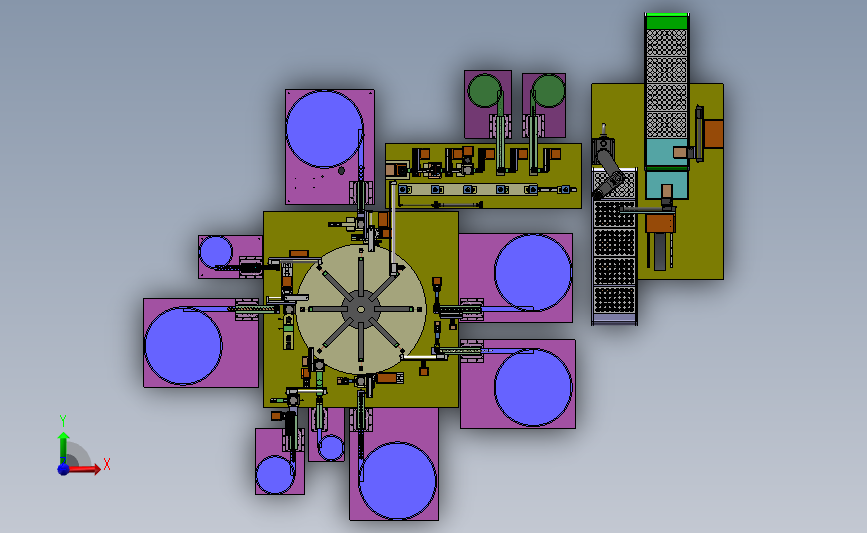Image resolution: width=867 pixels, height=533 pixels.
Task: Click the red X axis arrow of the triad
Action: 85,469
